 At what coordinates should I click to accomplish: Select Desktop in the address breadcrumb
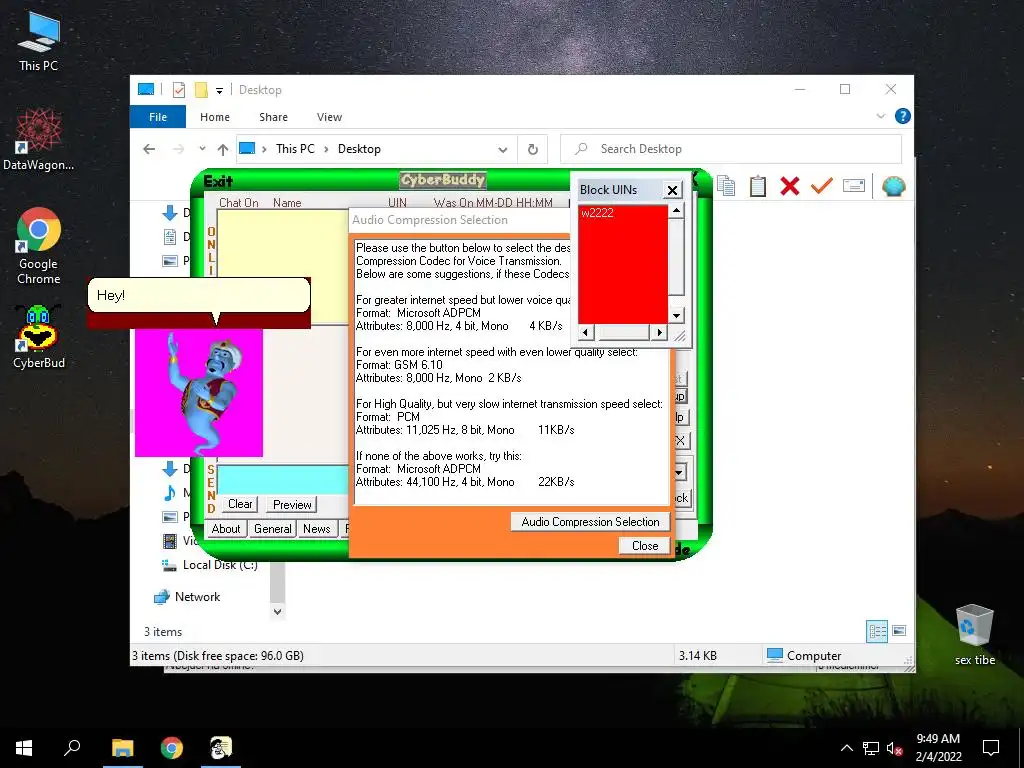click(x=359, y=149)
